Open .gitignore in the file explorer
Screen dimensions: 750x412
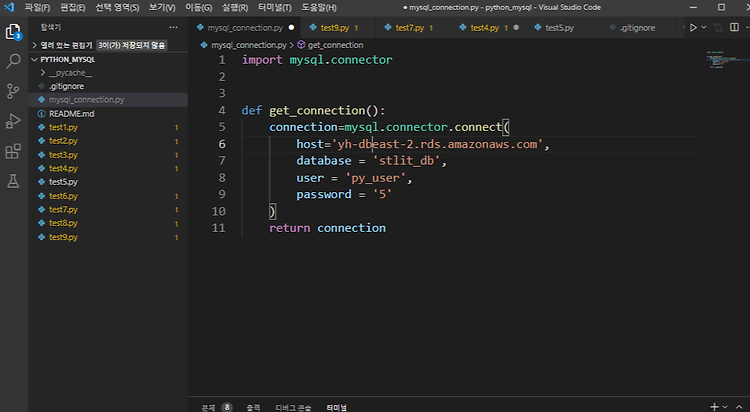[108, 86]
